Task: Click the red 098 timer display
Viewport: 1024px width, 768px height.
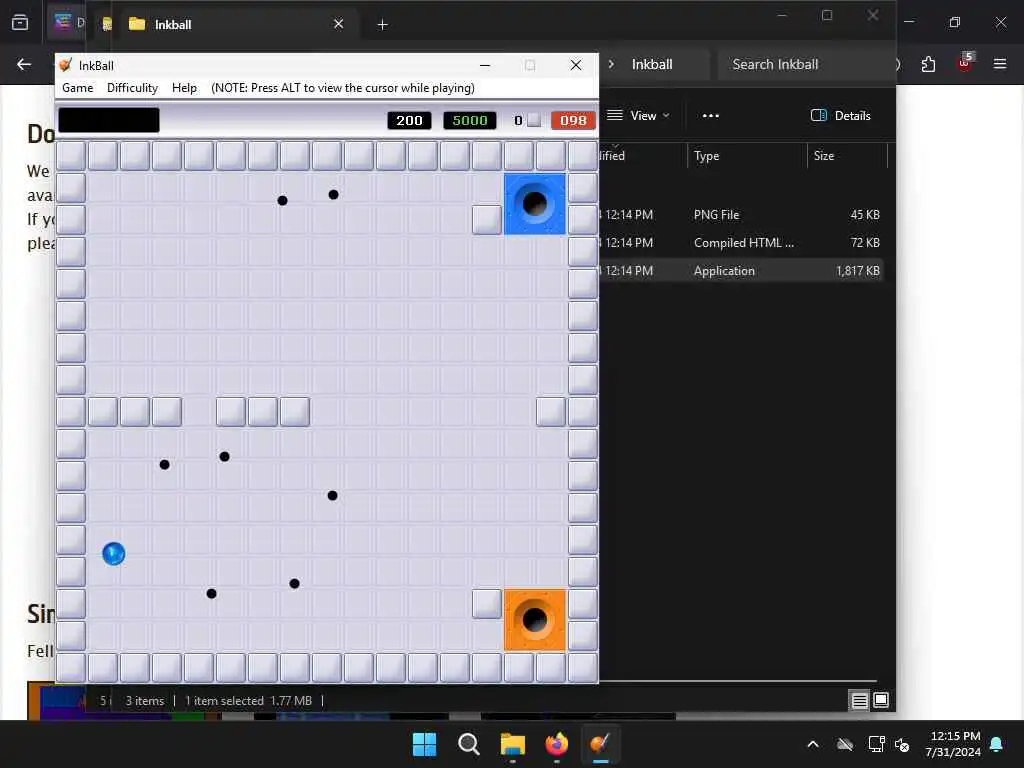Action: coord(573,120)
